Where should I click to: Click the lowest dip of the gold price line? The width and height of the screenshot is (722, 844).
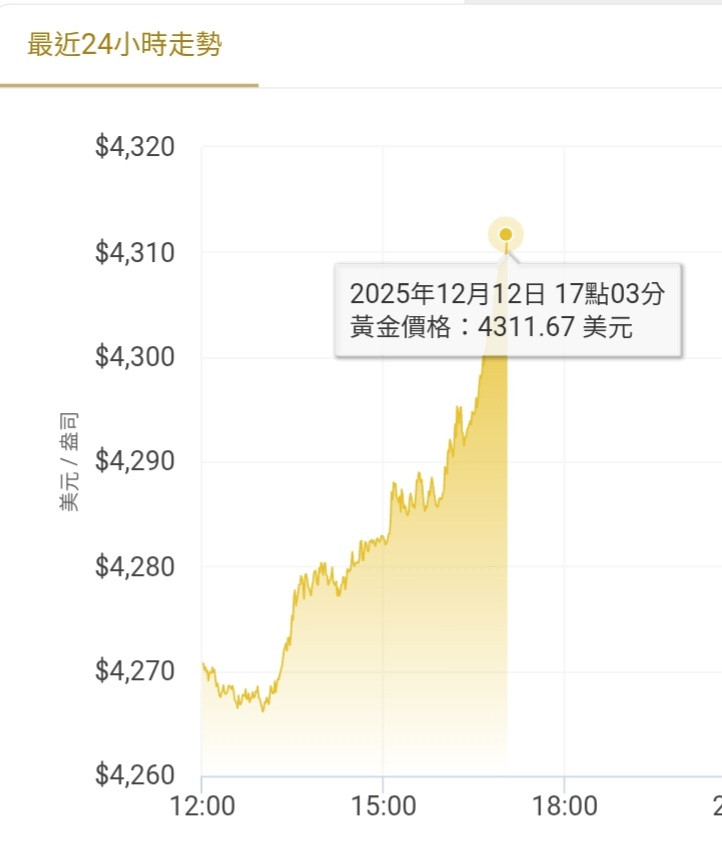click(263, 710)
